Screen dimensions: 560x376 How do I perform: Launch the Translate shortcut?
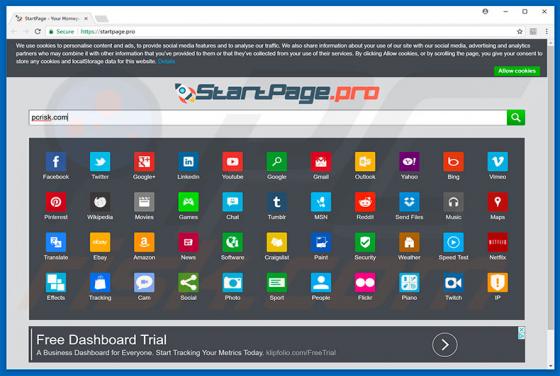(56, 242)
